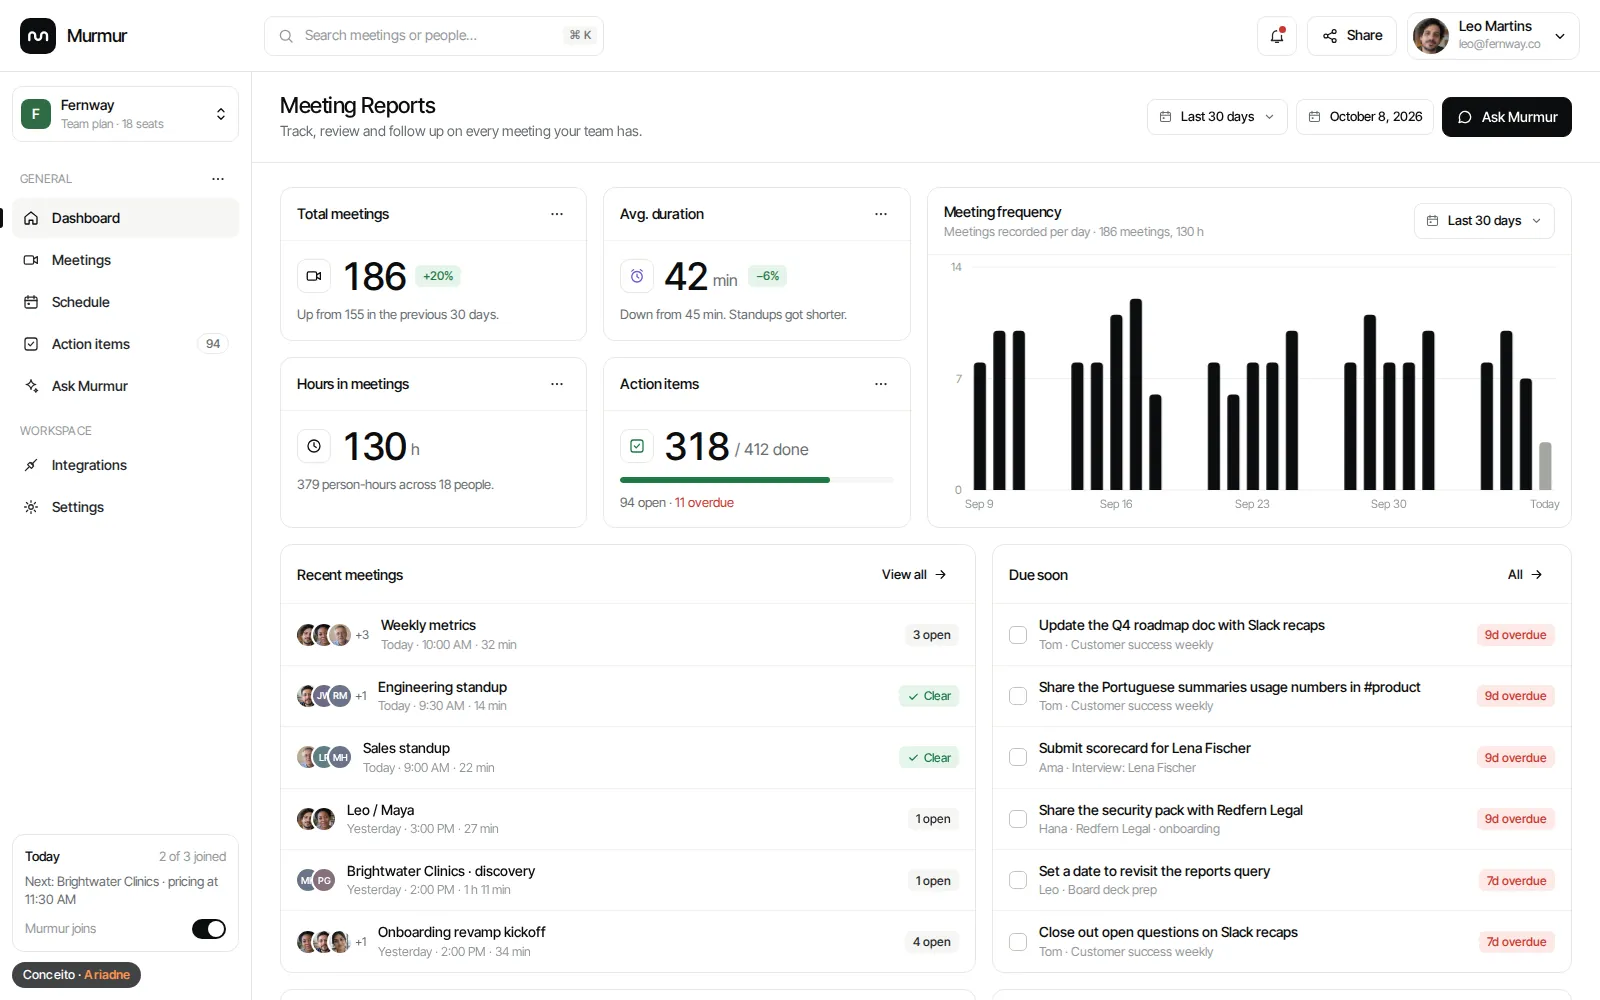Viewport: 1600px width, 1000px height.
Task: Click the Today bar in frequency chart
Action: point(1545,466)
